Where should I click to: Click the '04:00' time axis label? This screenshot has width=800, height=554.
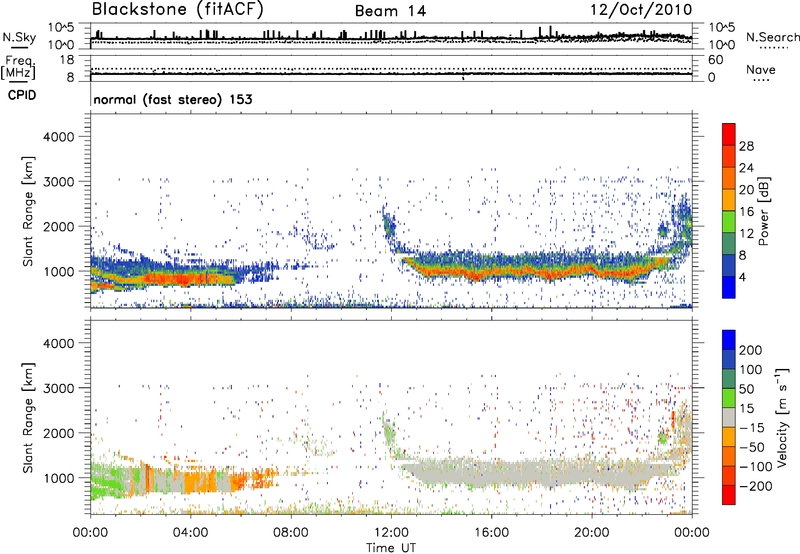coord(191,533)
